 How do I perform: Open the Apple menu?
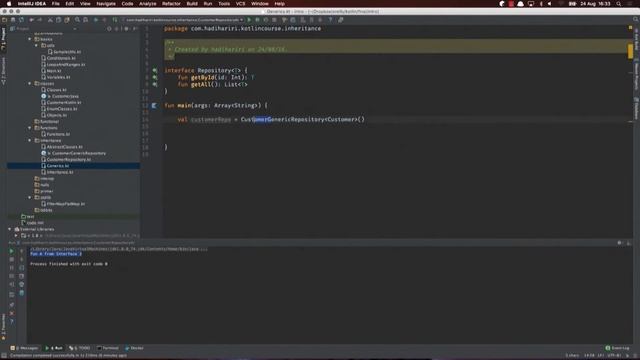pyautogui.click(x=9, y=4)
